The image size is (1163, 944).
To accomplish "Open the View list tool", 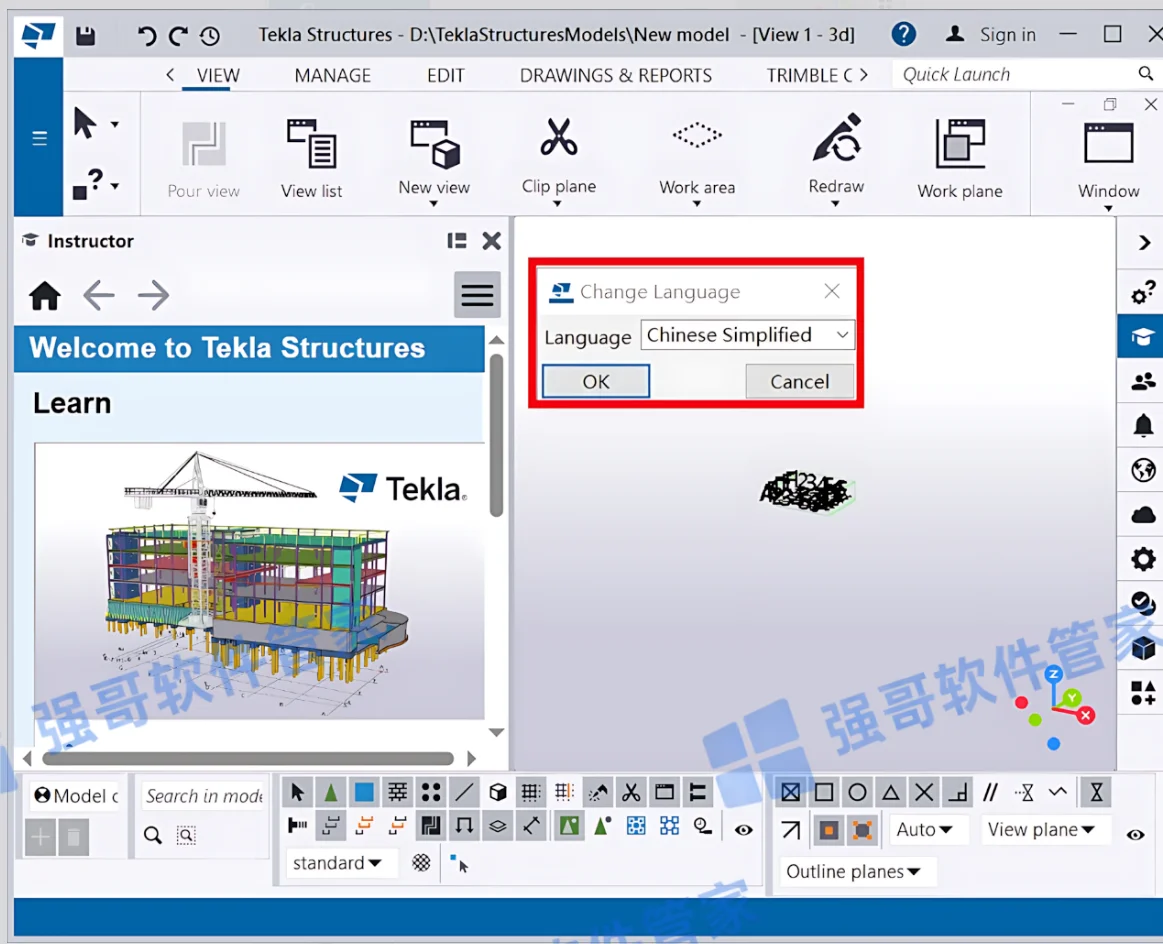I will point(312,159).
